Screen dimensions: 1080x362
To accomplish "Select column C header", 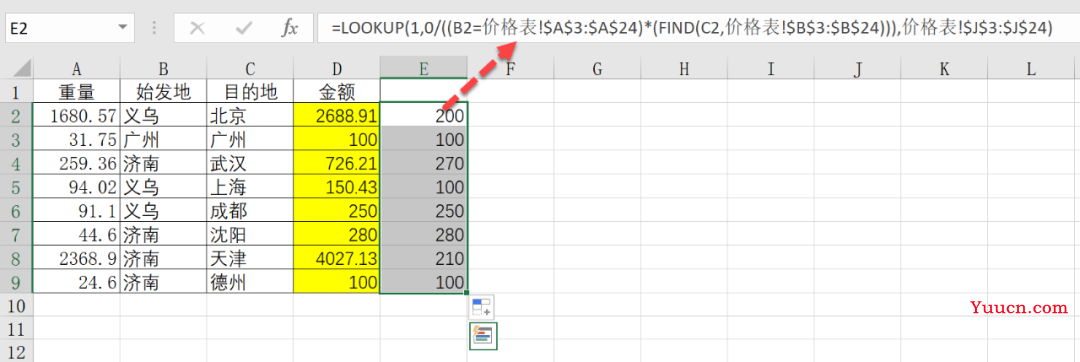I will 250,68.
